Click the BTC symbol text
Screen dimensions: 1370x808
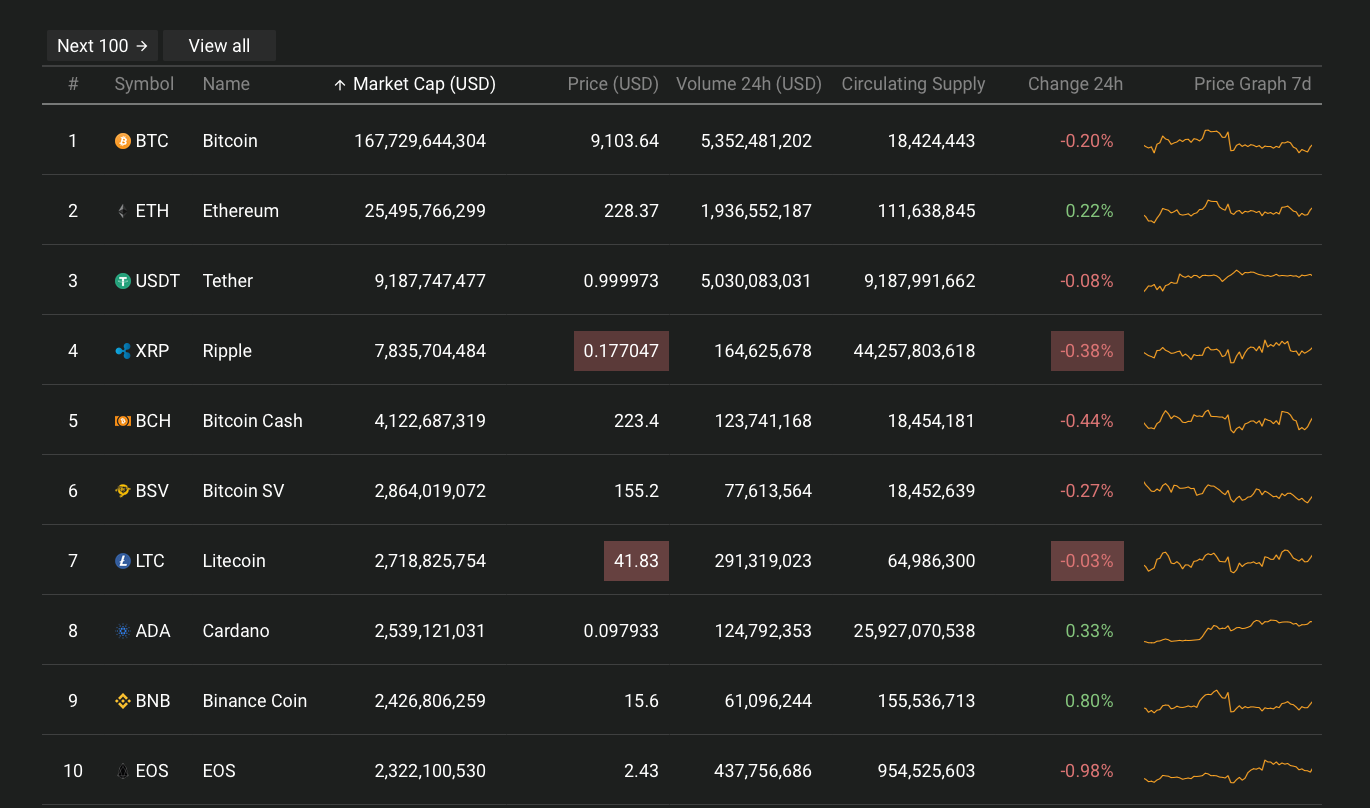[x=152, y=141]
